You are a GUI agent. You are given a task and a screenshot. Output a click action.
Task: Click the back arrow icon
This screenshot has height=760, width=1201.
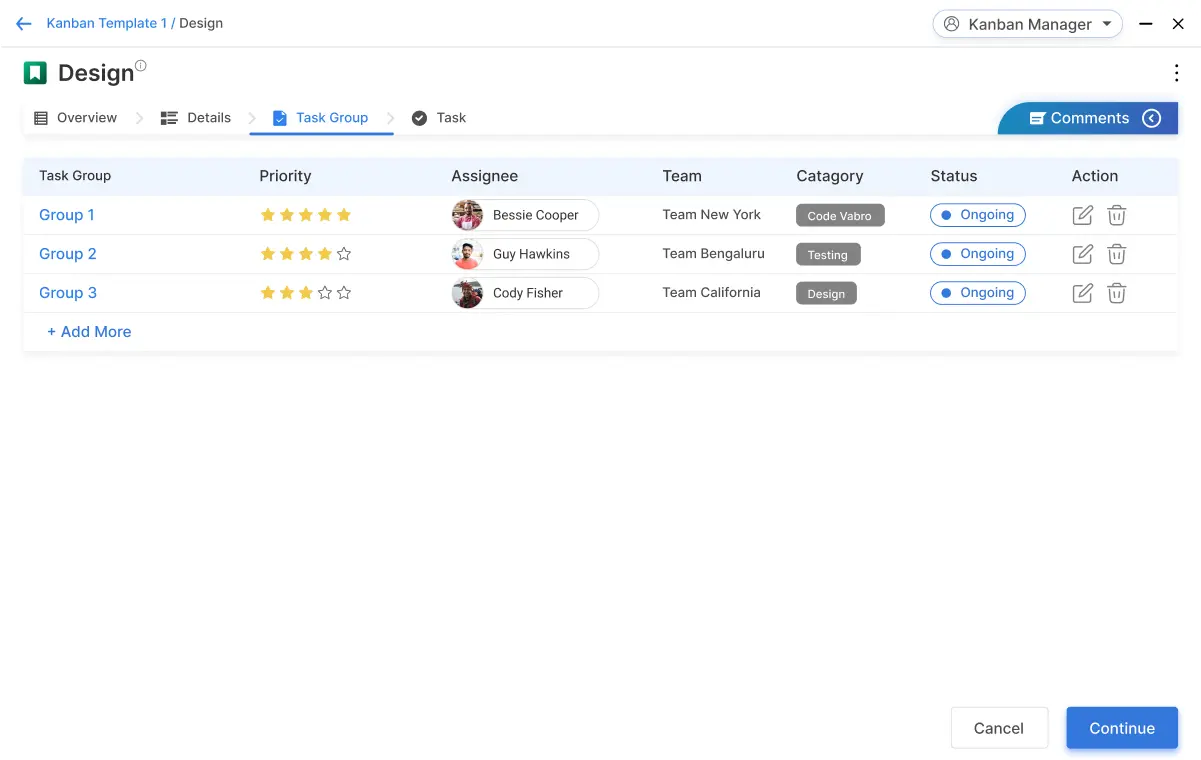pyautogui.click(x=24, y=24)
